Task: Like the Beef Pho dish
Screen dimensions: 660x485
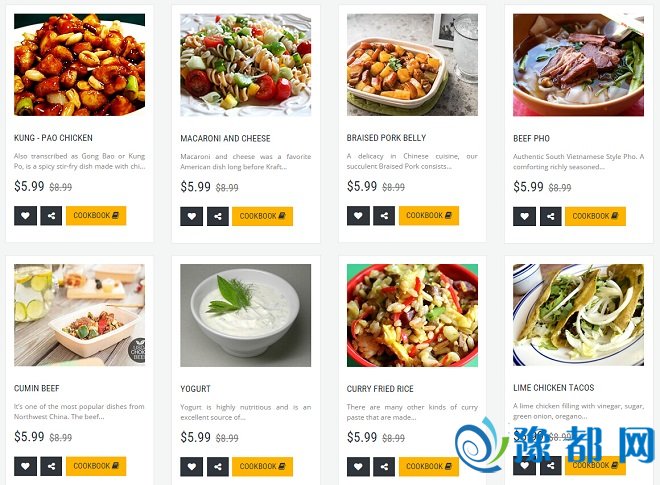Action: tap(524, 216)
